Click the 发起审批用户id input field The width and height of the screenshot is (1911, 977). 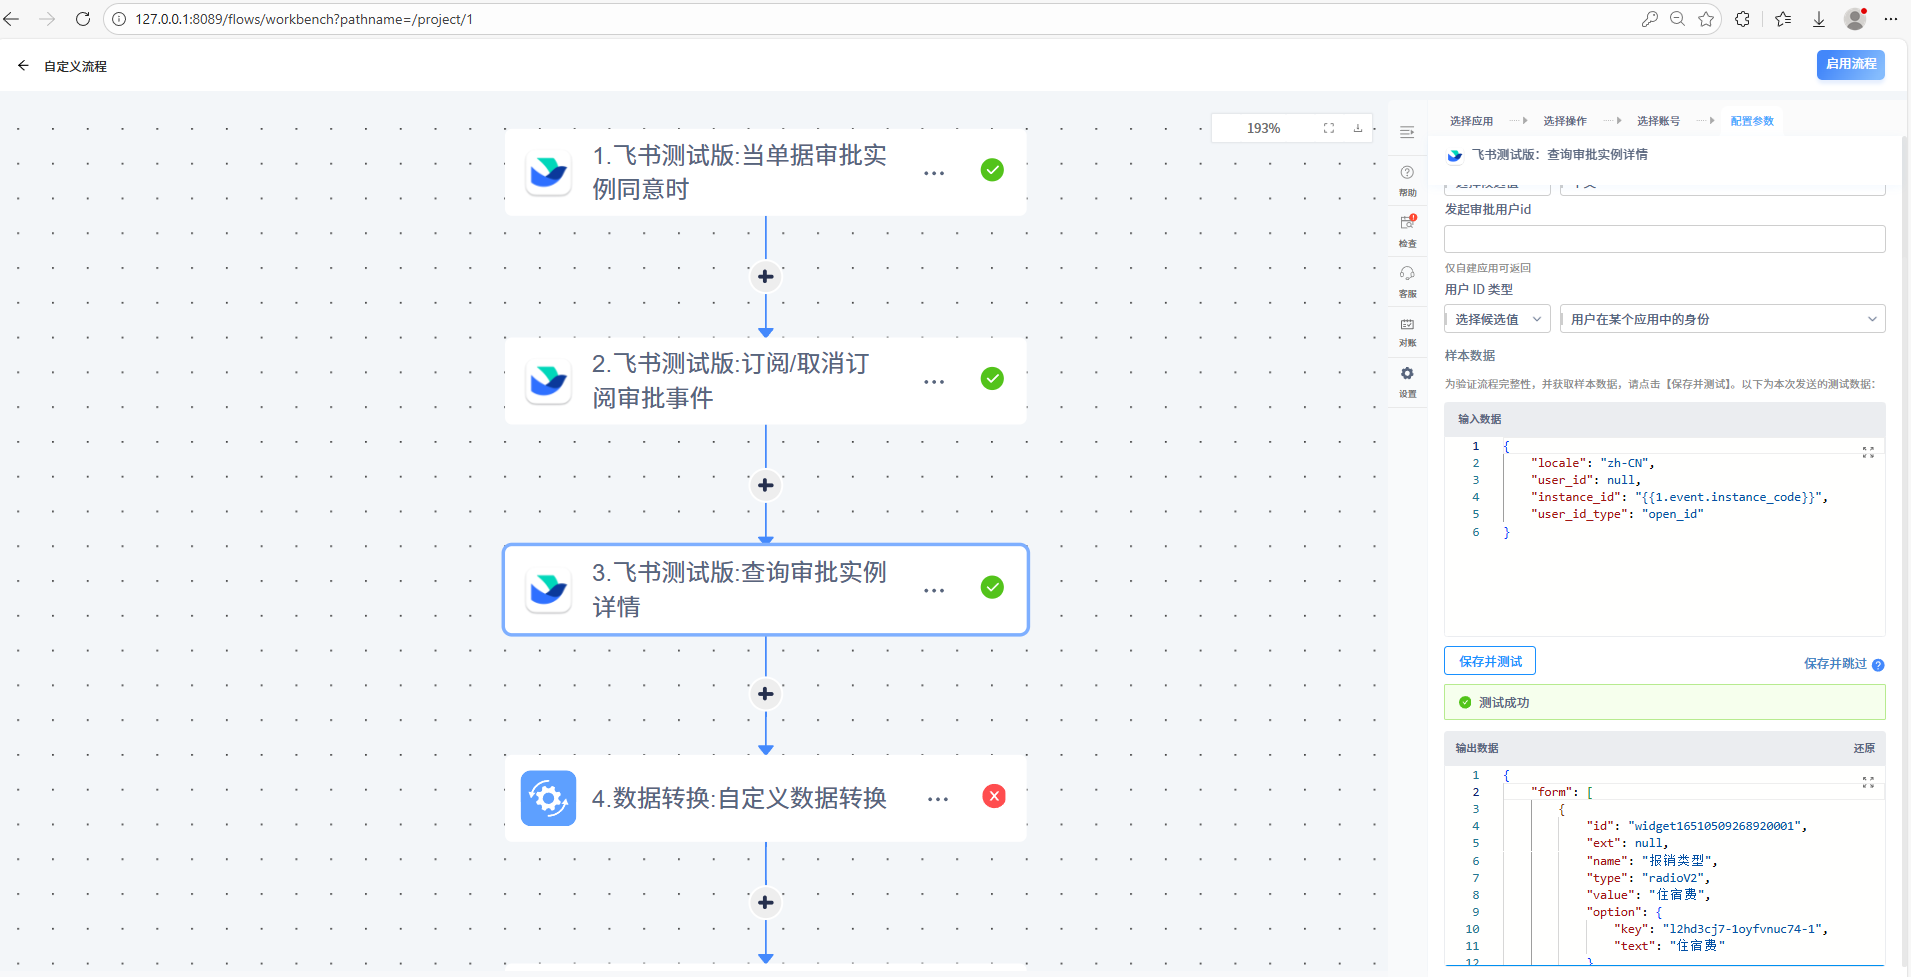(1664, 239)
